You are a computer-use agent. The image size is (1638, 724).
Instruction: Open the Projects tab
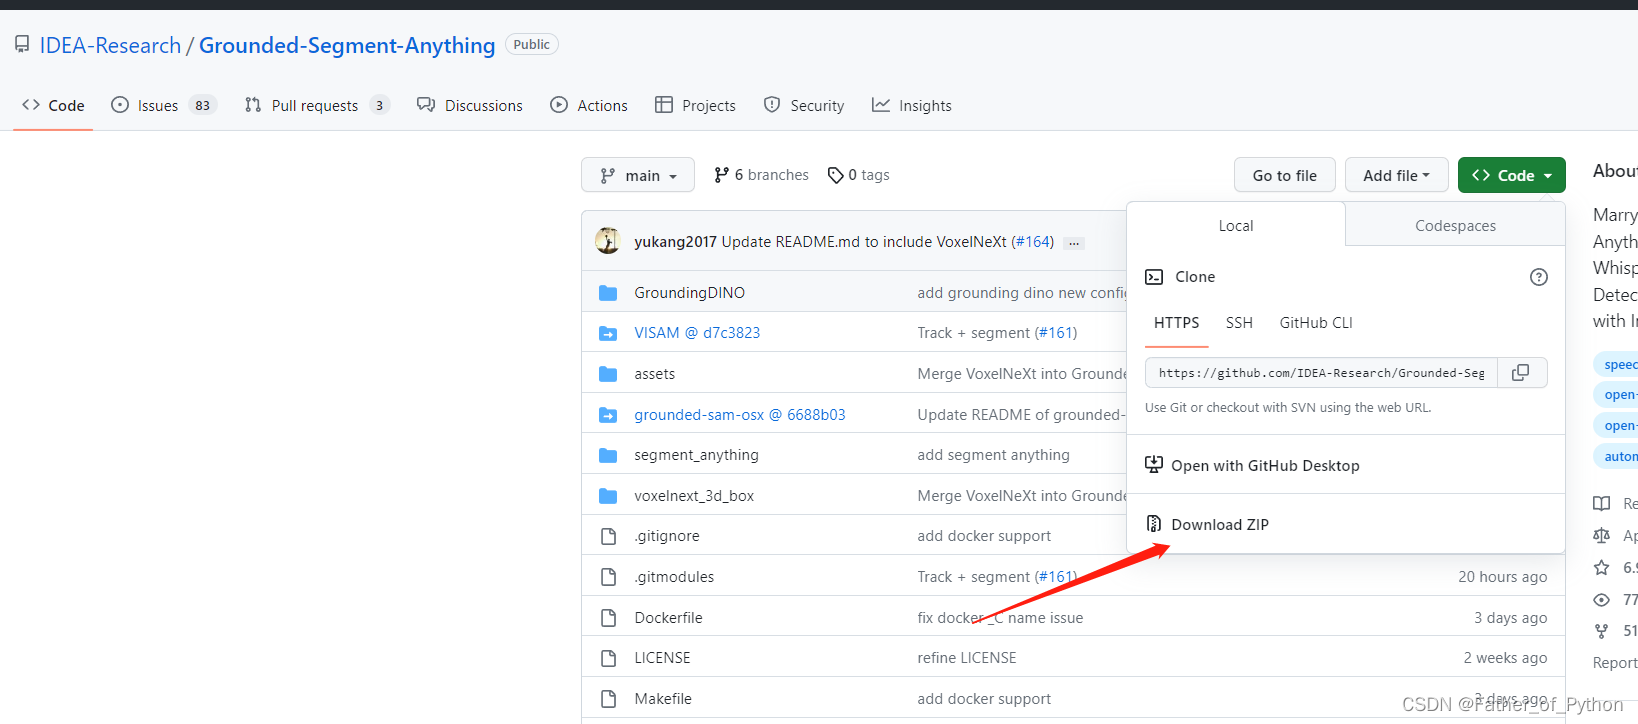(x=696, y=105)
